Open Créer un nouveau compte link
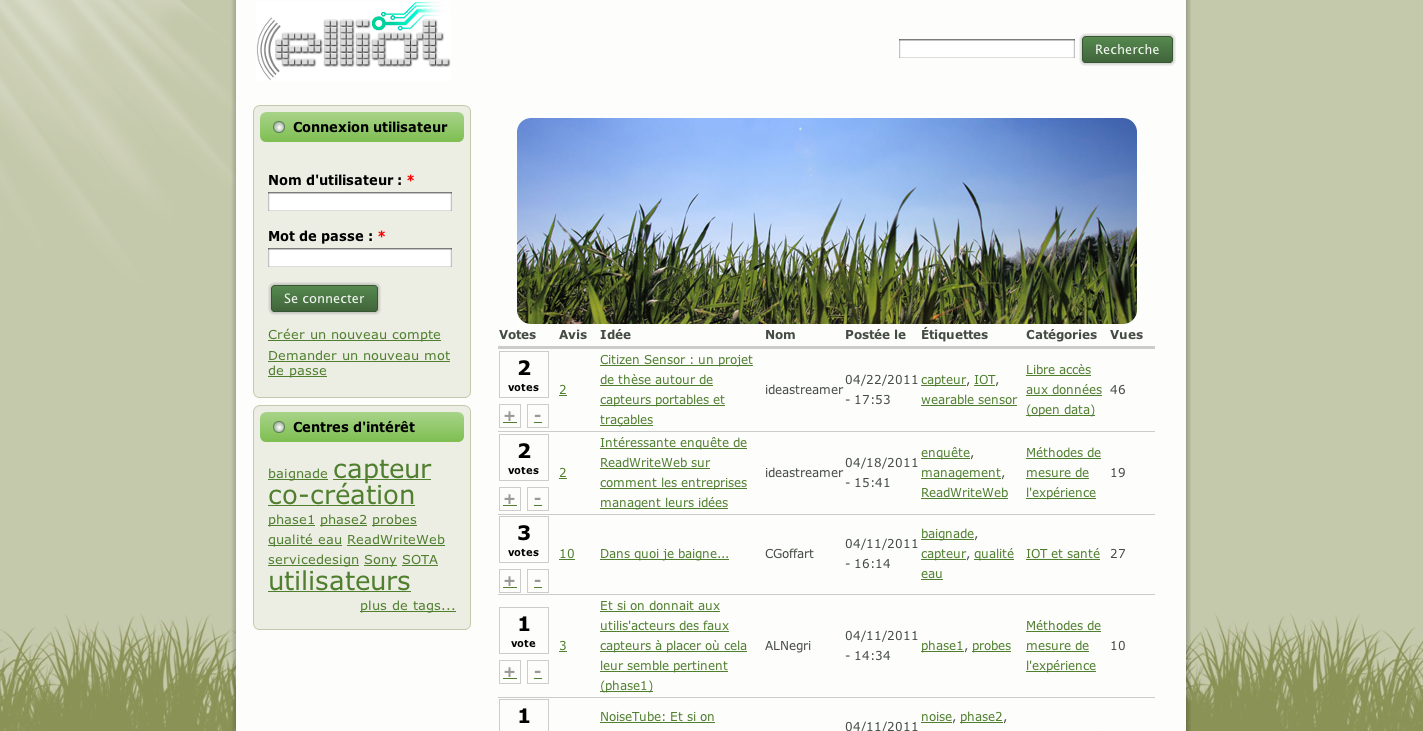This screenshot has height=731, width=1423. click(354, 334)
